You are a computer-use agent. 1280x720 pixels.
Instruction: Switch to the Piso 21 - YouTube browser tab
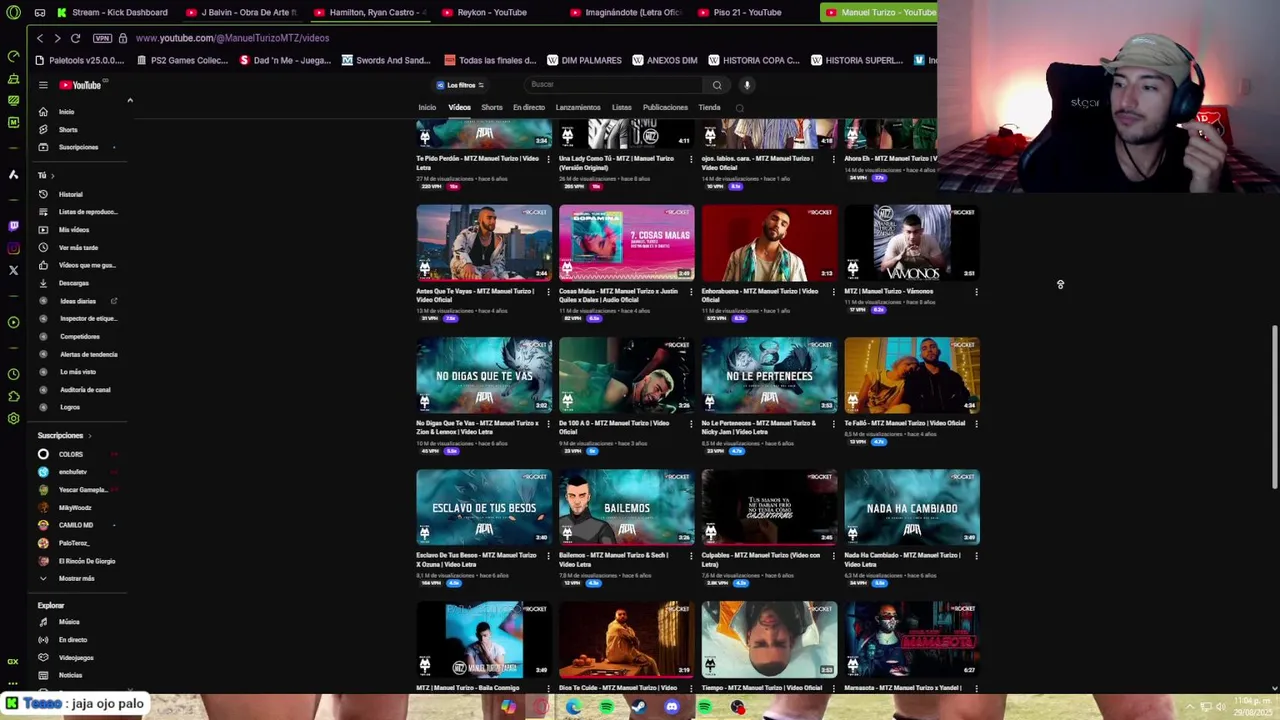tap(740, 12)
